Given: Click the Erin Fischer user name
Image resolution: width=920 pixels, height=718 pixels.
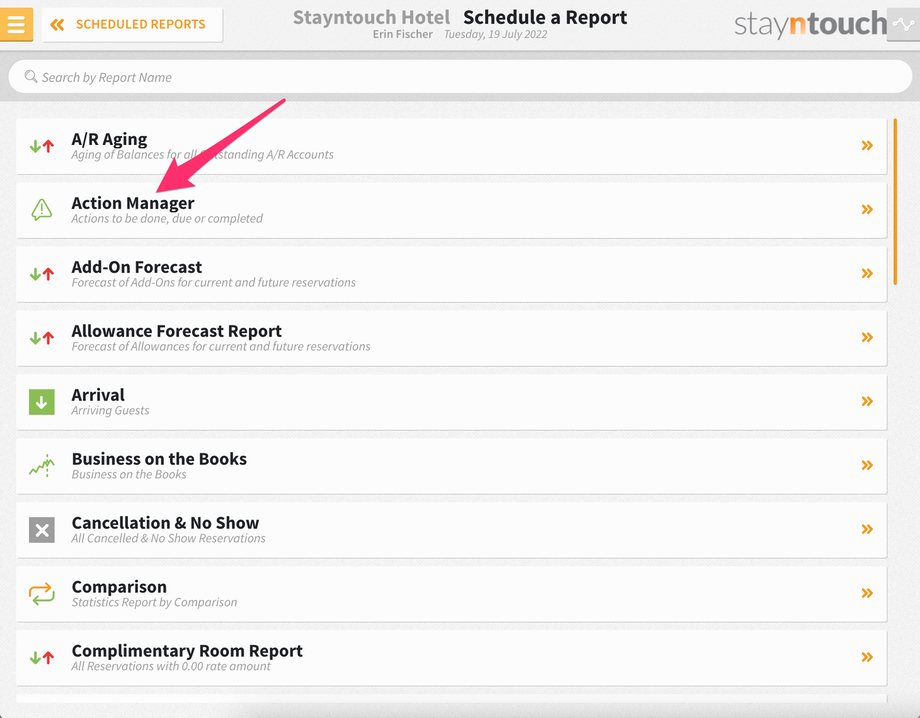Looking at the screenshot, I should click(402, 35).
